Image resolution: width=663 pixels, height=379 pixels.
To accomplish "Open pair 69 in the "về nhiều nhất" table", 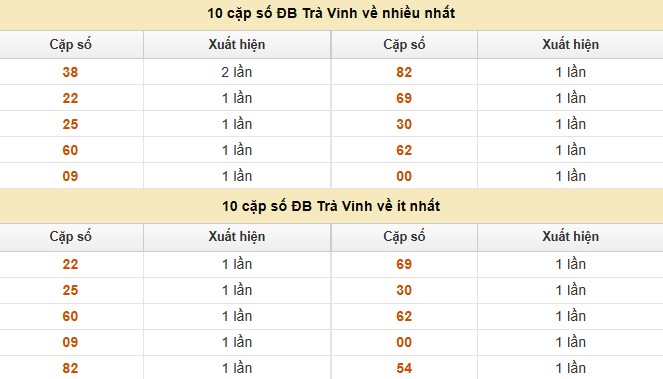I will [404, 98].
